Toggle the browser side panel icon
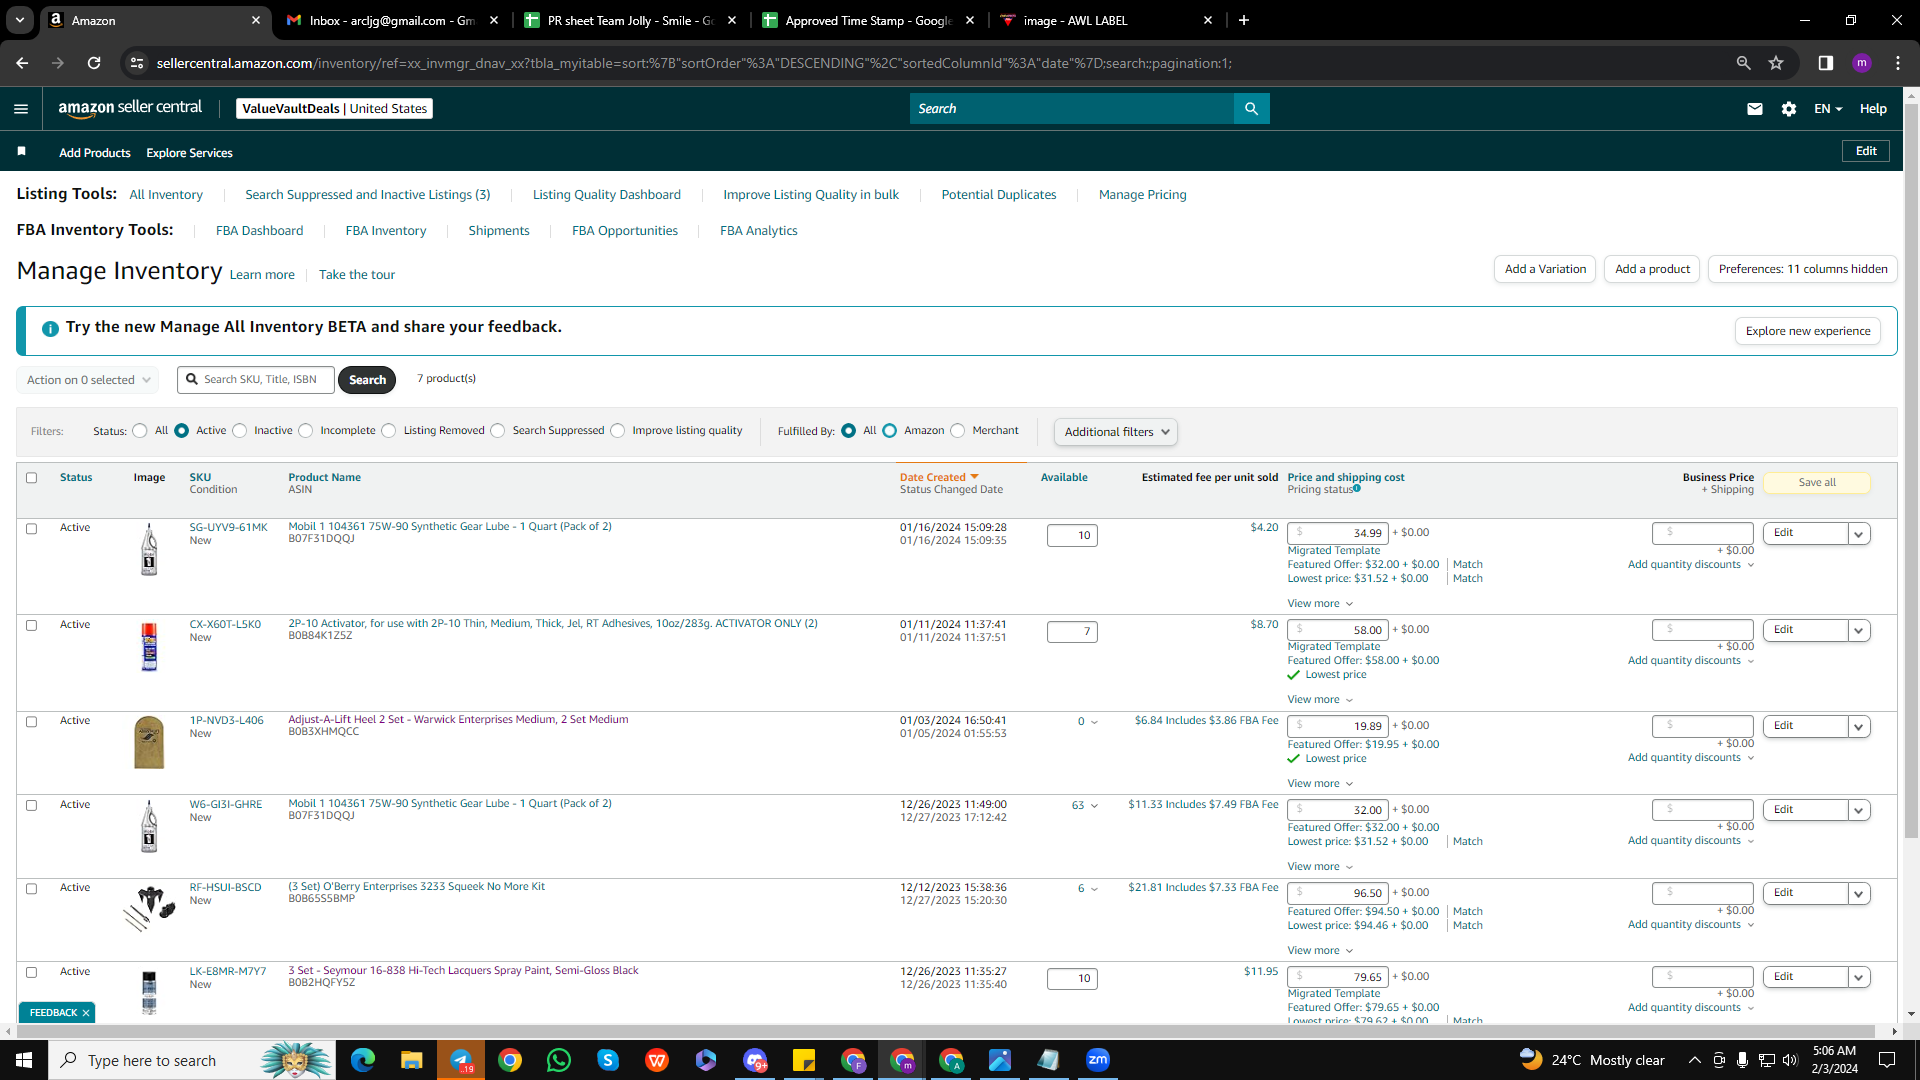 [1826, 63]
